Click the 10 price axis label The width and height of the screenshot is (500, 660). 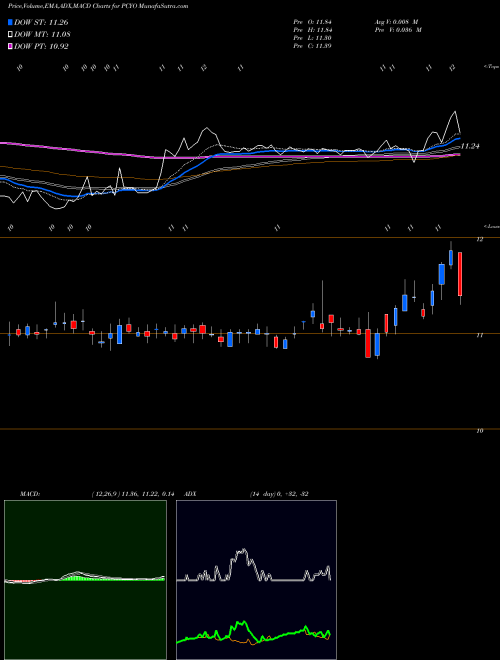click(x=479, y=431)
